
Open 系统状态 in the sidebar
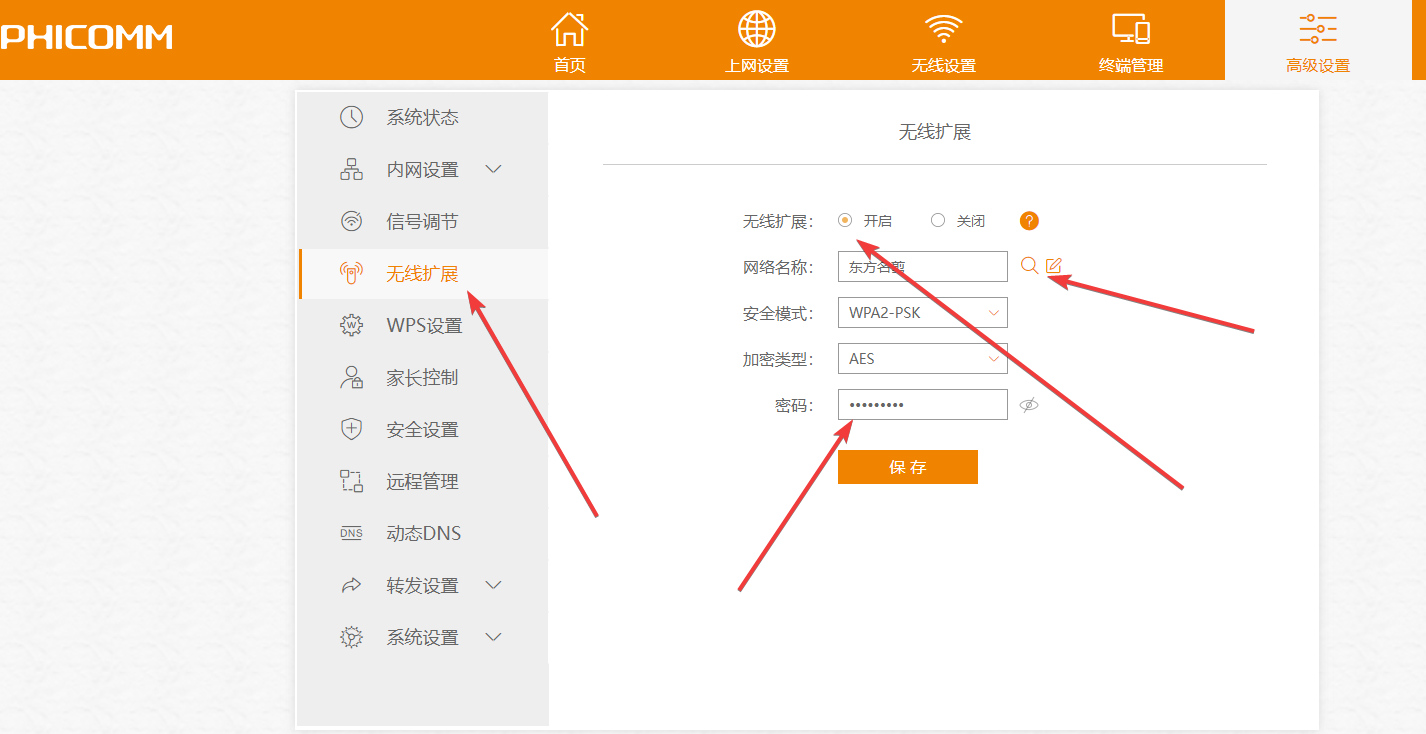click(x=423, y=117)
